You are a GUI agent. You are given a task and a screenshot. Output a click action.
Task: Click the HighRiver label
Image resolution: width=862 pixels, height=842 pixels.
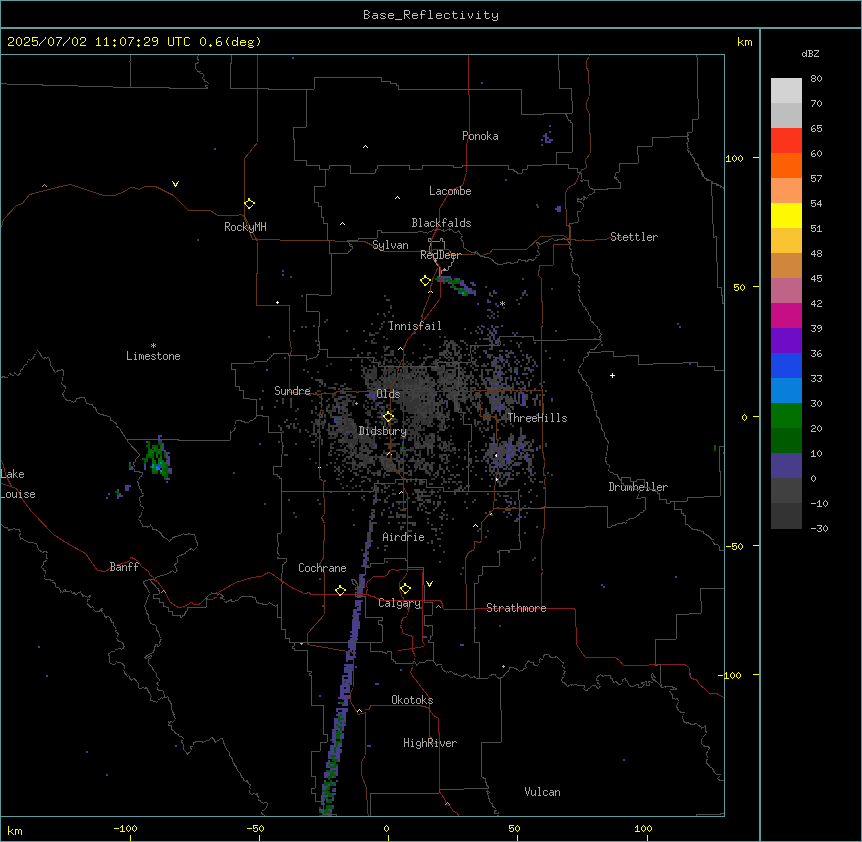click(x=430, y=743)
